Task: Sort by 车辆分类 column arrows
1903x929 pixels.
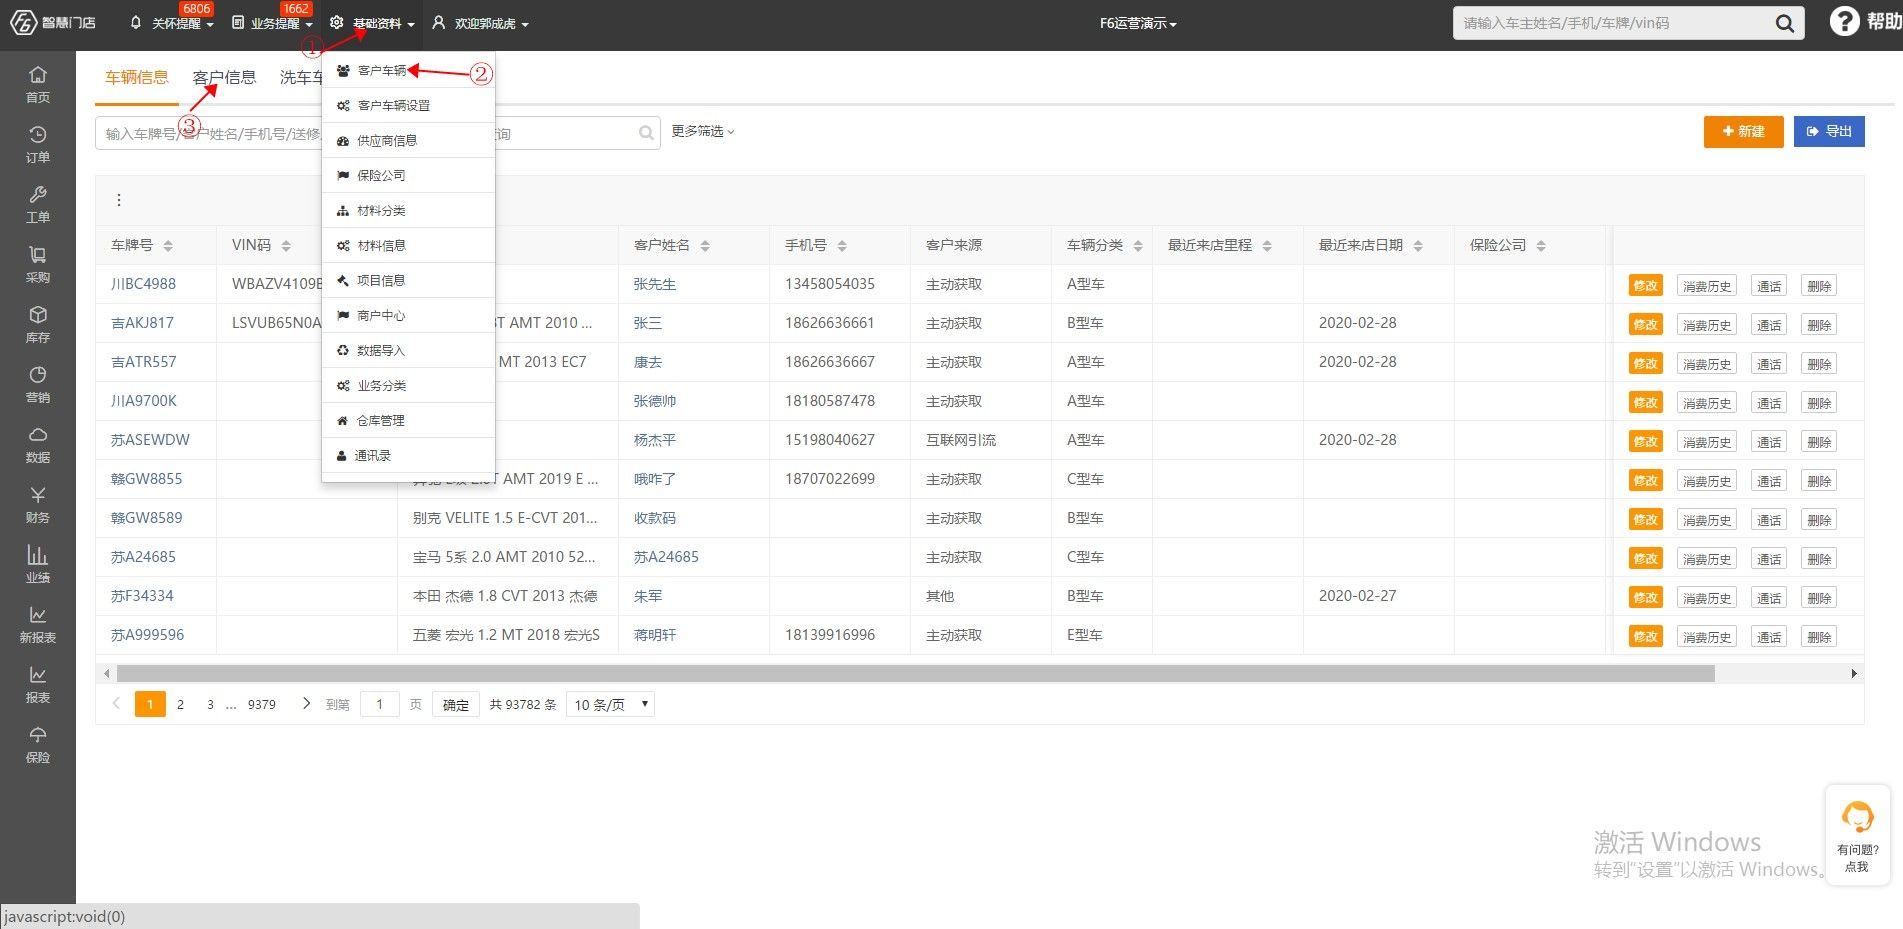Action: click(1138, 246)
